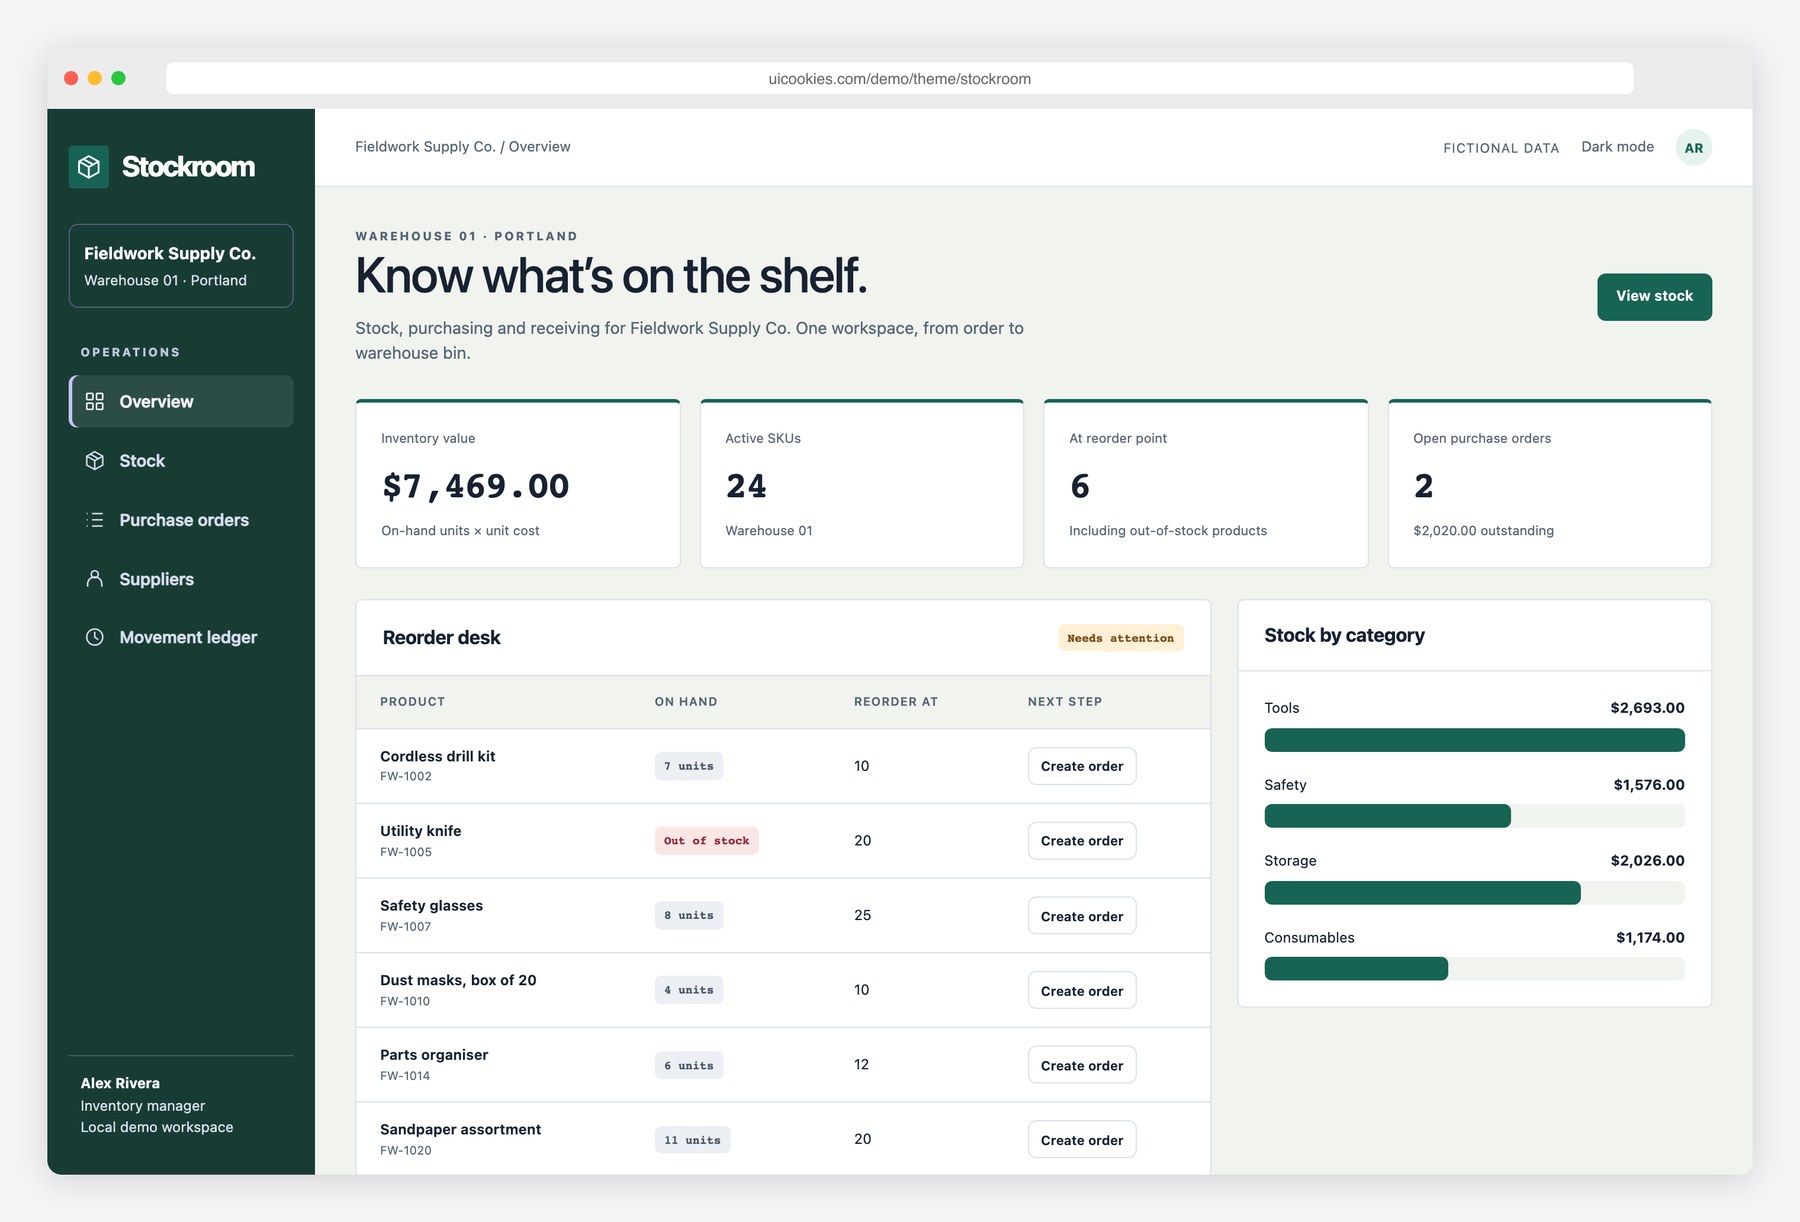The height and width of the screenshot is (1222, 1800).
Task: Click the Sandpaper assortment product name
Action: (x=460, y=1130)
